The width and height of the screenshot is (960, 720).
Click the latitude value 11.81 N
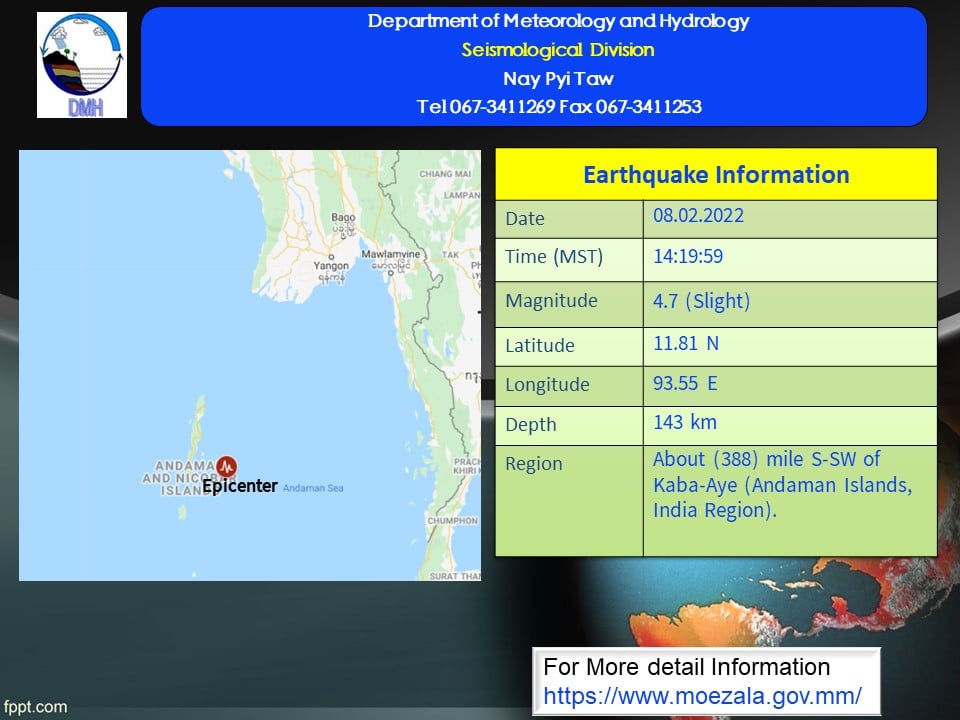pyautogui.click(x=686, y=343)
